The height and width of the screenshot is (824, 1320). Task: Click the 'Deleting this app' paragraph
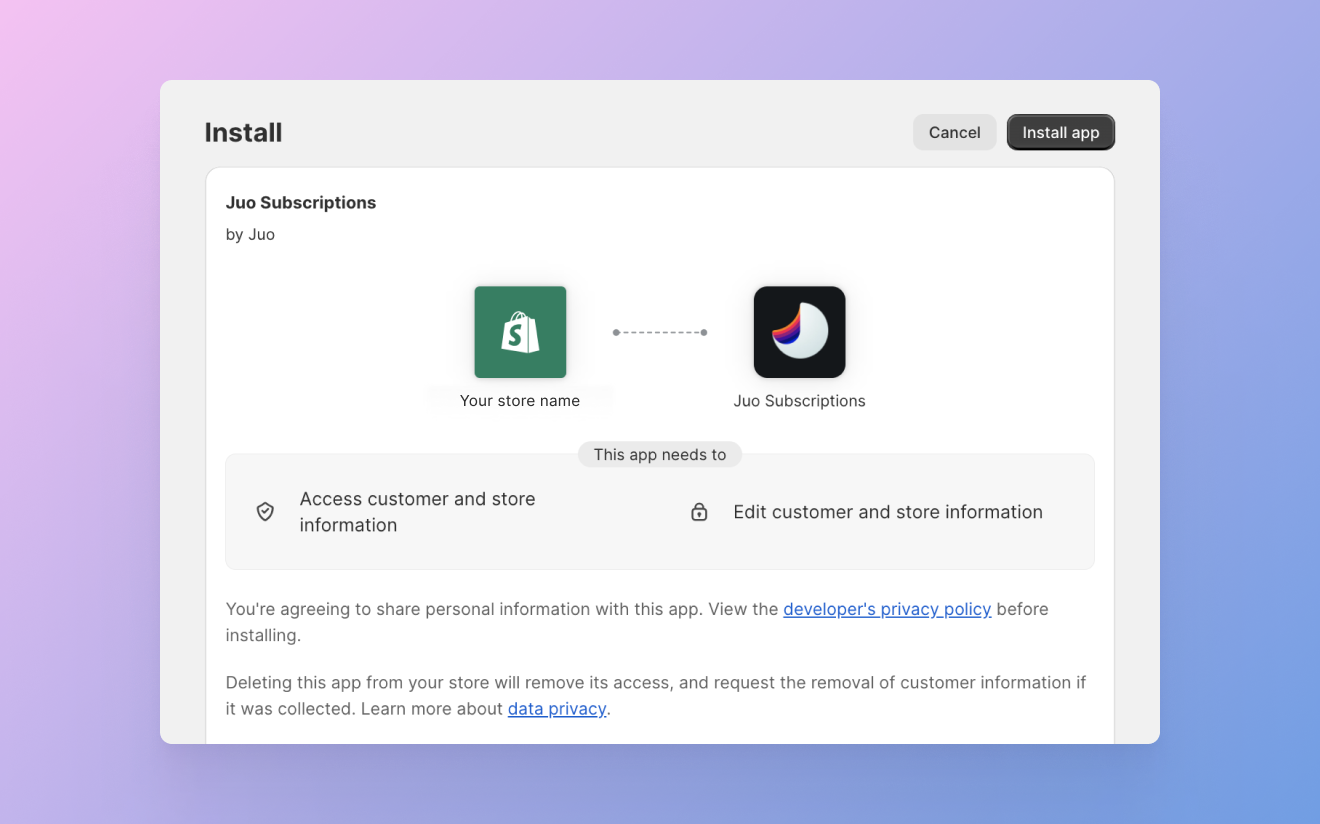(x=656, y=696)
